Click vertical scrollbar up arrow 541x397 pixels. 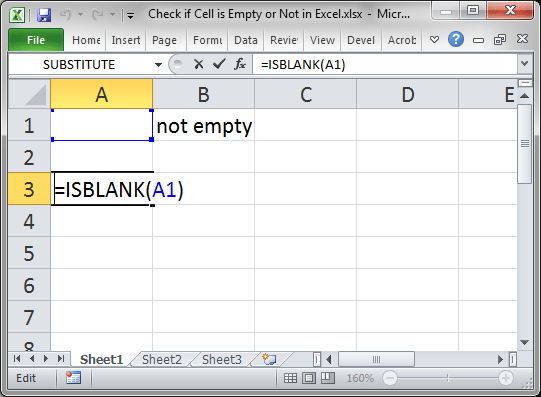click(x=524, y=96)
